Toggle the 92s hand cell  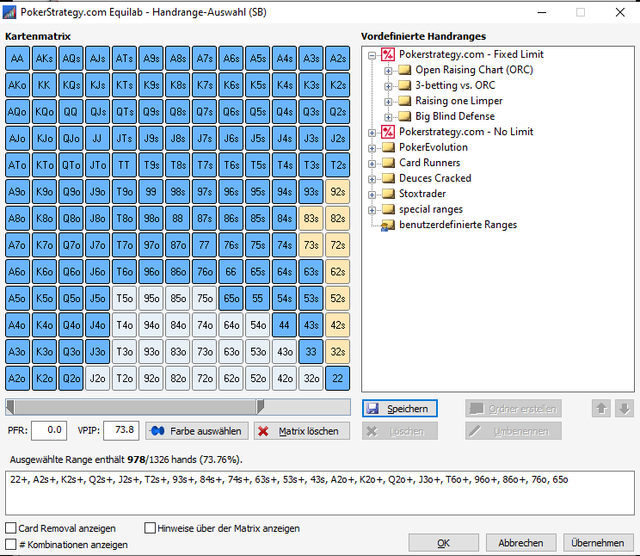pyautogui.click(x=338, y=192)
